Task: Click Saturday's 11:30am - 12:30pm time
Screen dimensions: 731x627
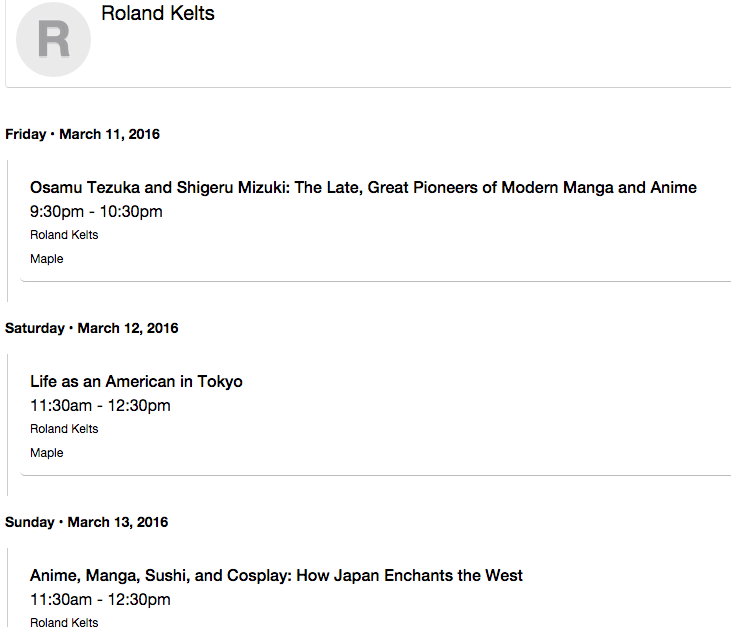Action: (100, 405)
